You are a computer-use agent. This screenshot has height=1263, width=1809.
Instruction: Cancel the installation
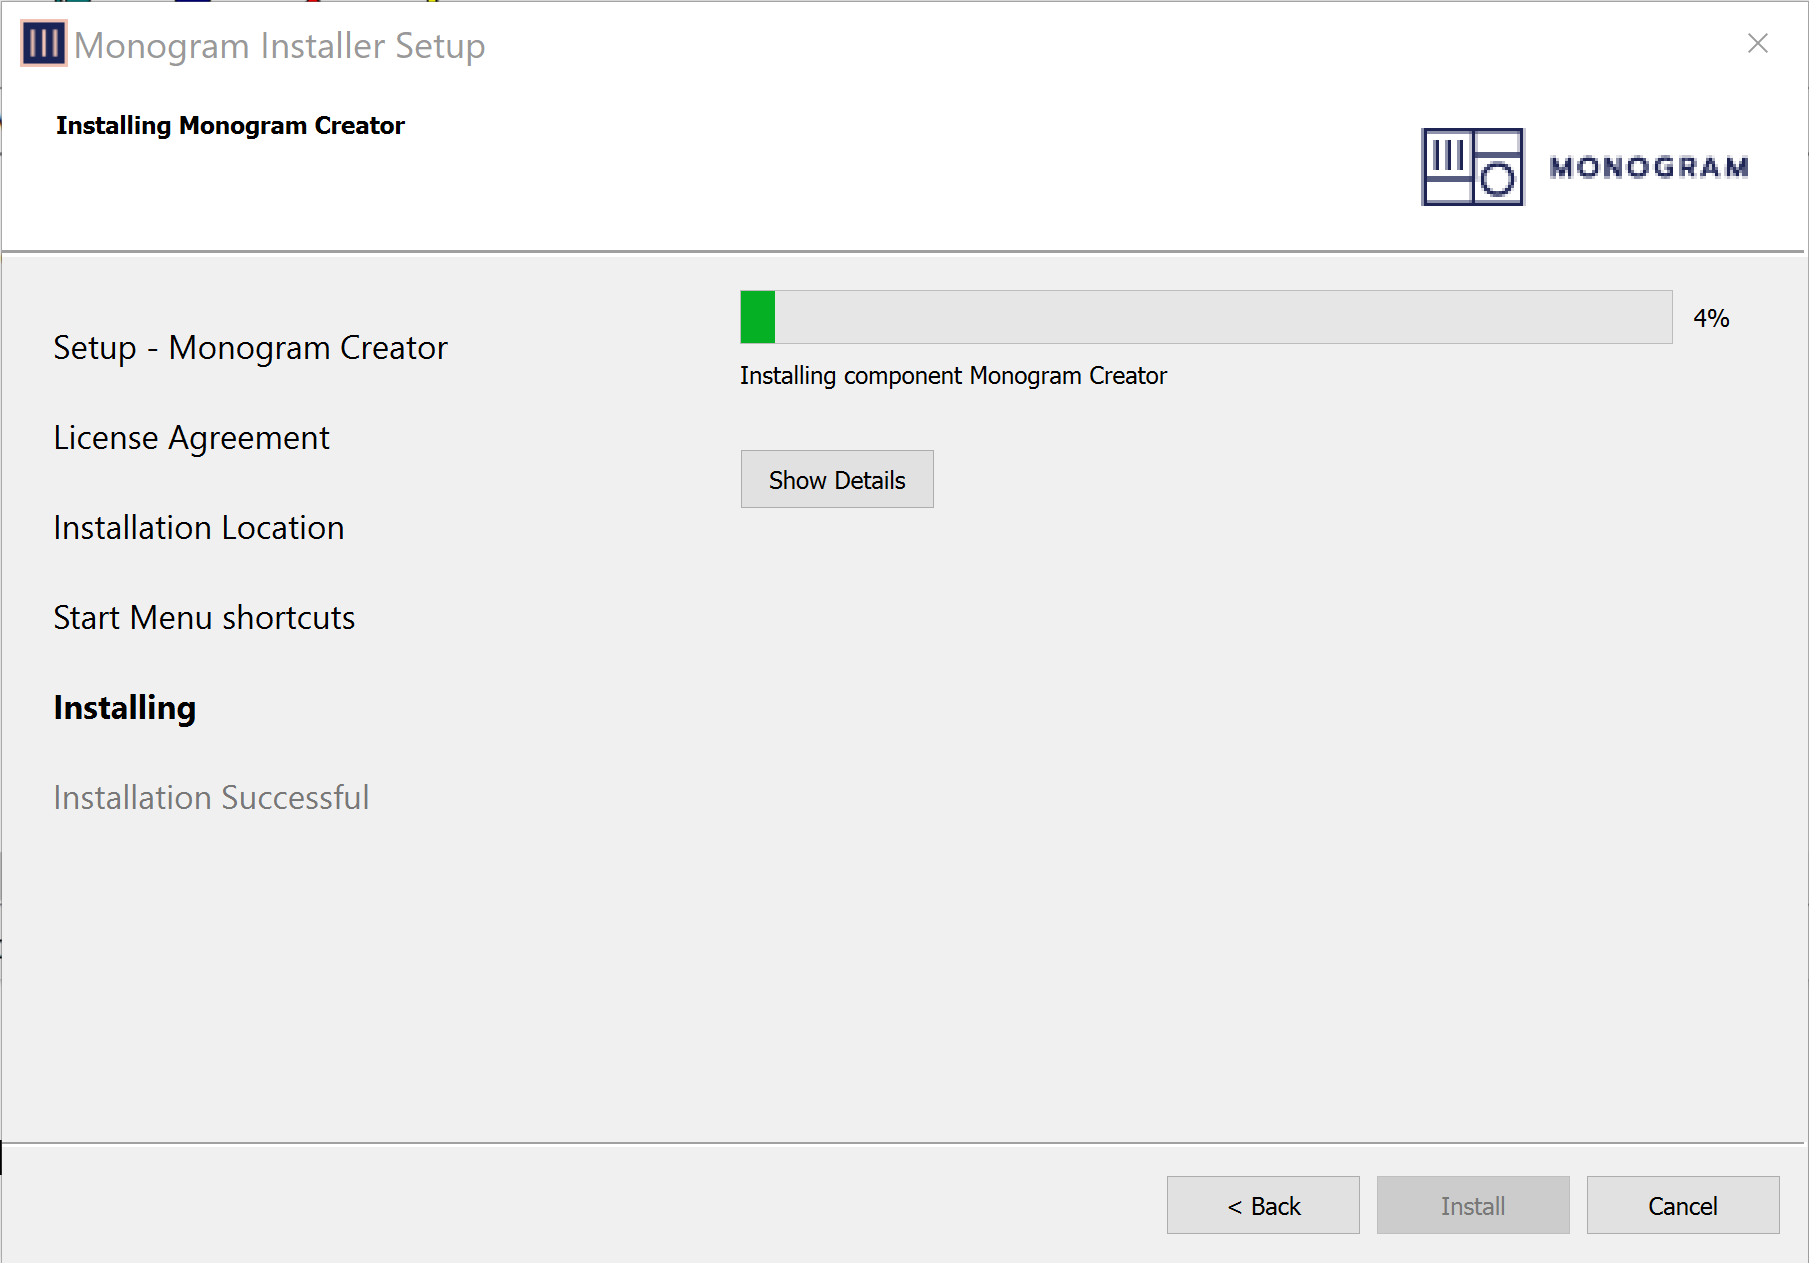pyautogui.click(x=1682, y=1205)
